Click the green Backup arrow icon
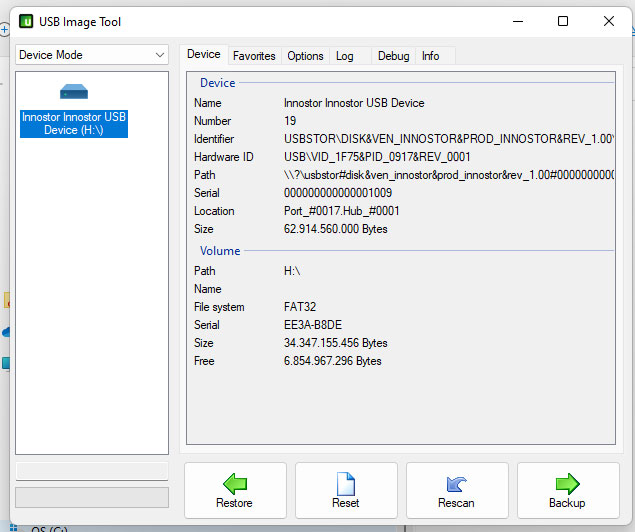 (x=567, y=483)
